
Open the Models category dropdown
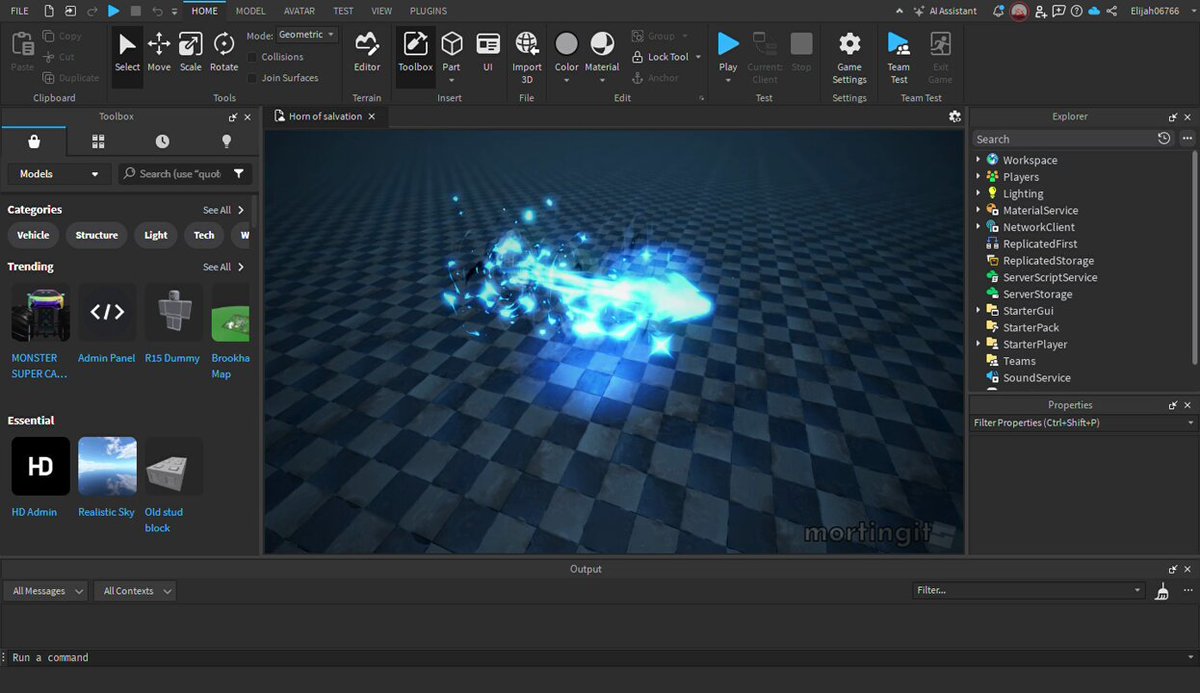click(x=60, y=174)
